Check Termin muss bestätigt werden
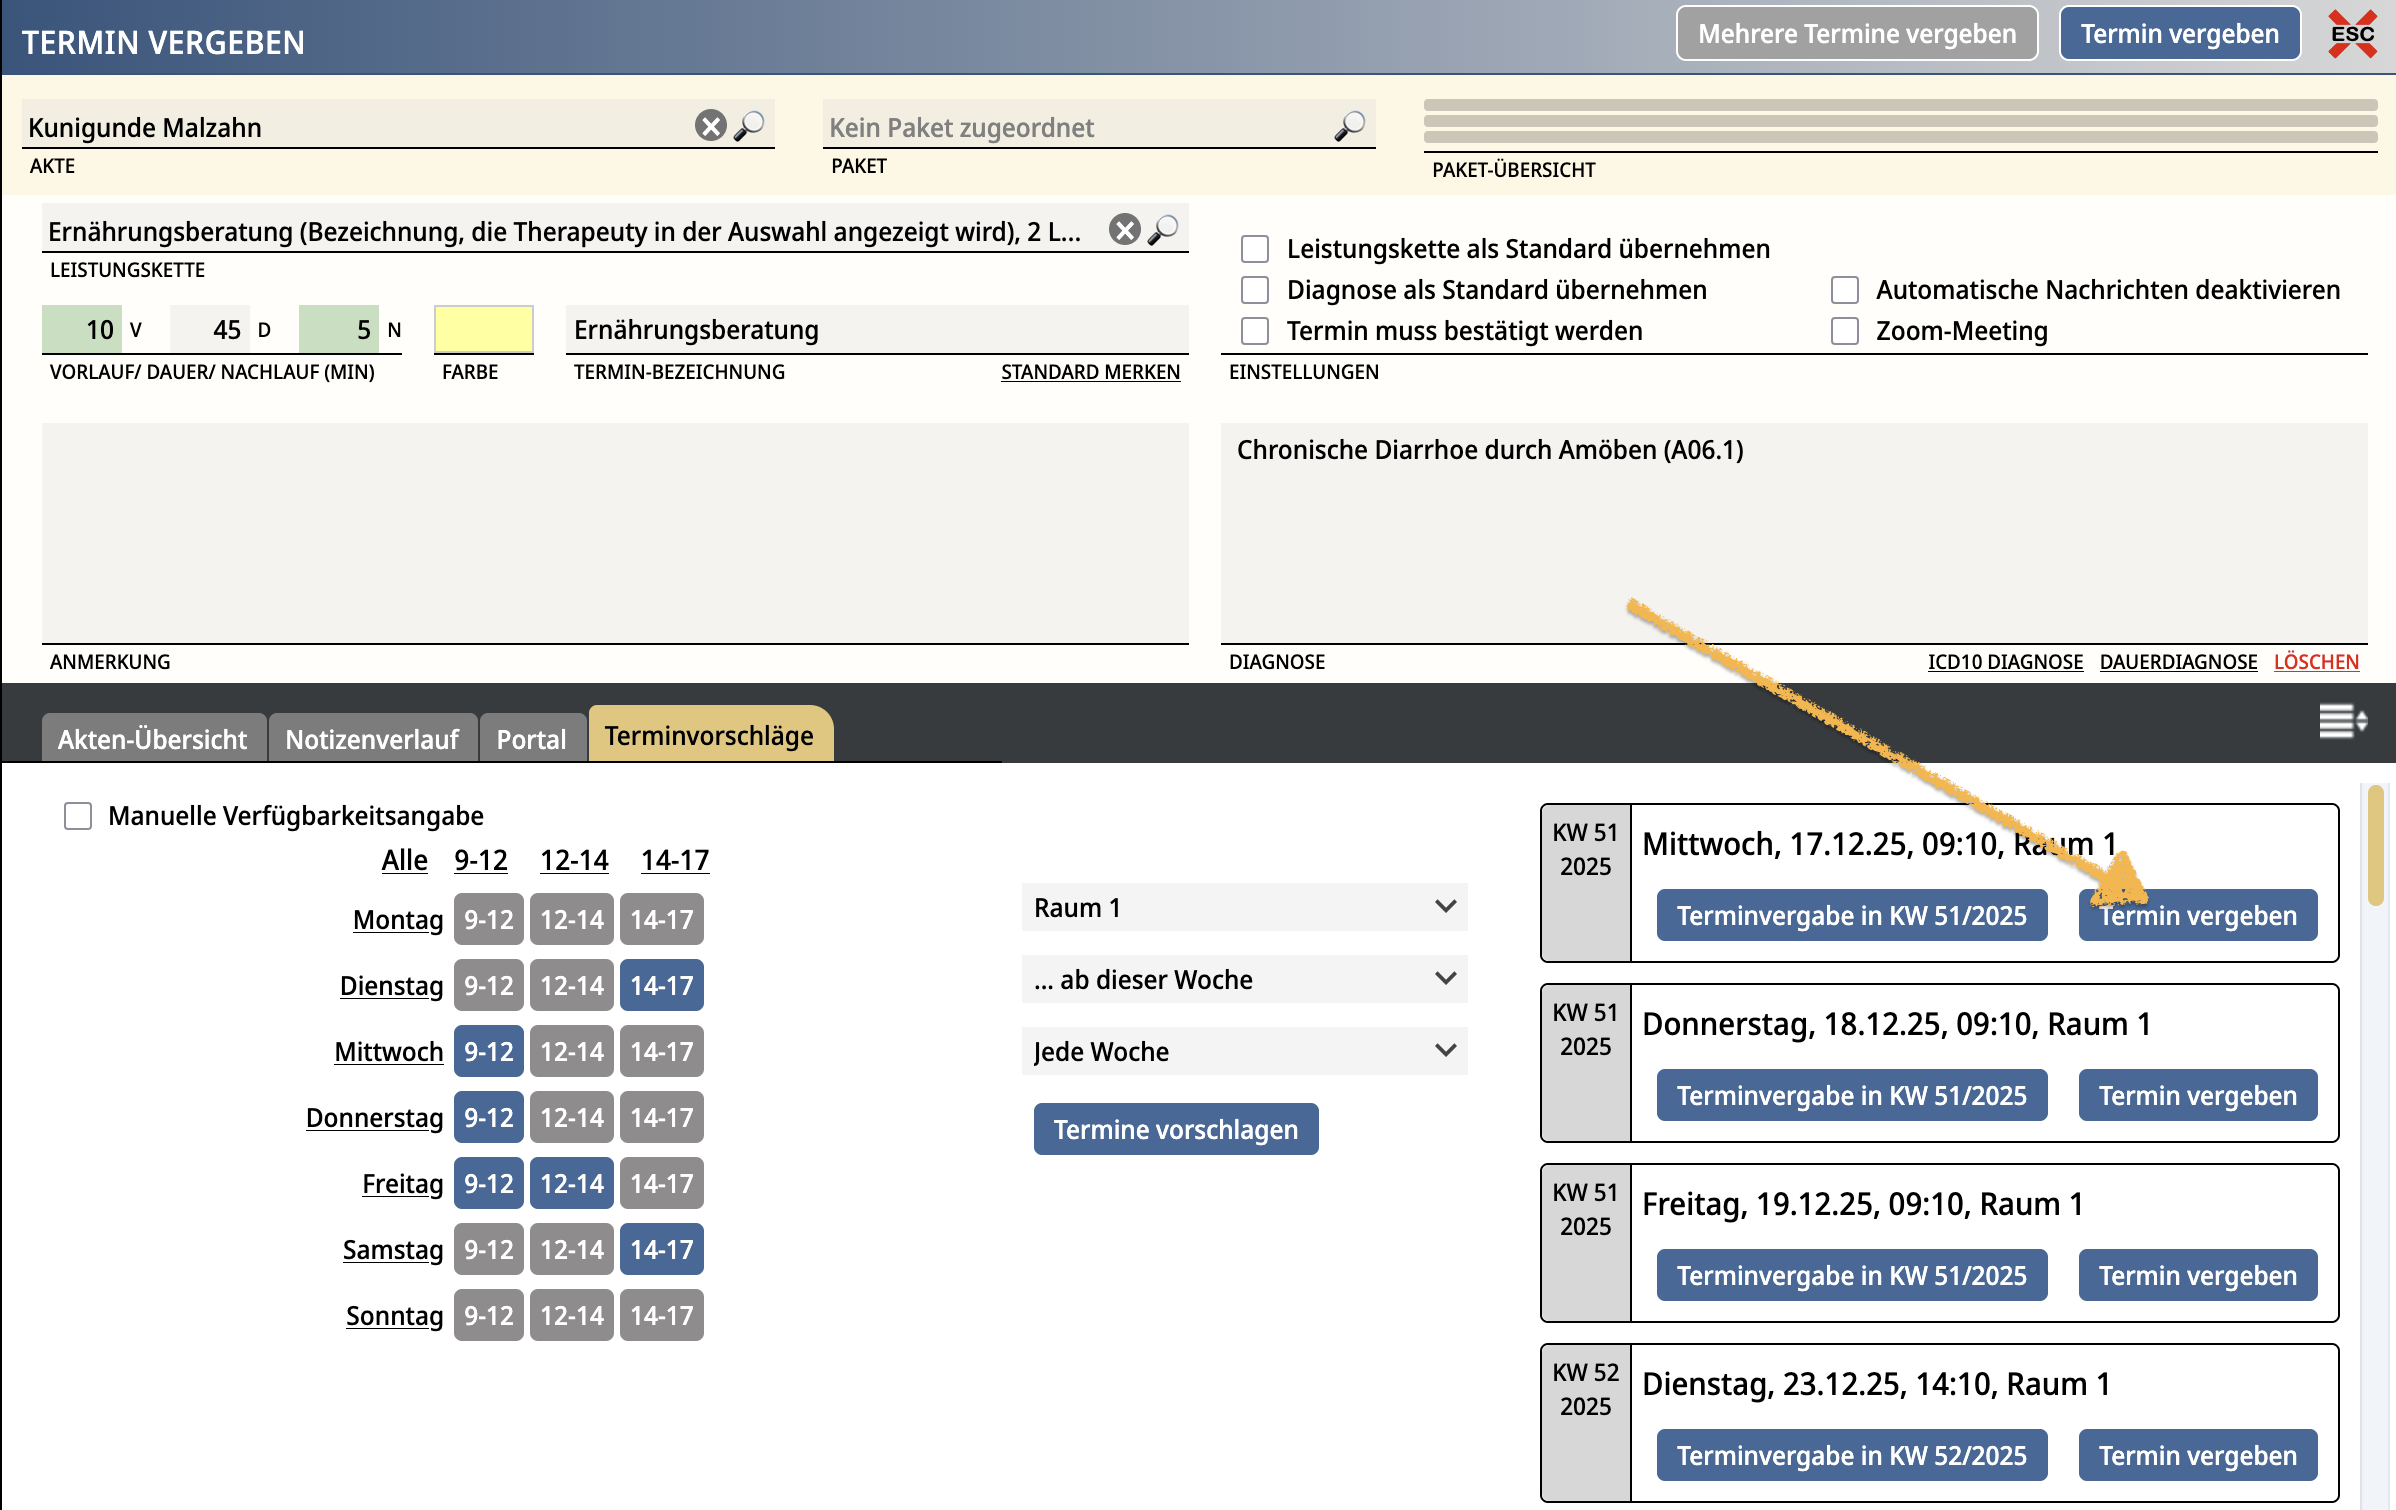 coord(1255,331)
